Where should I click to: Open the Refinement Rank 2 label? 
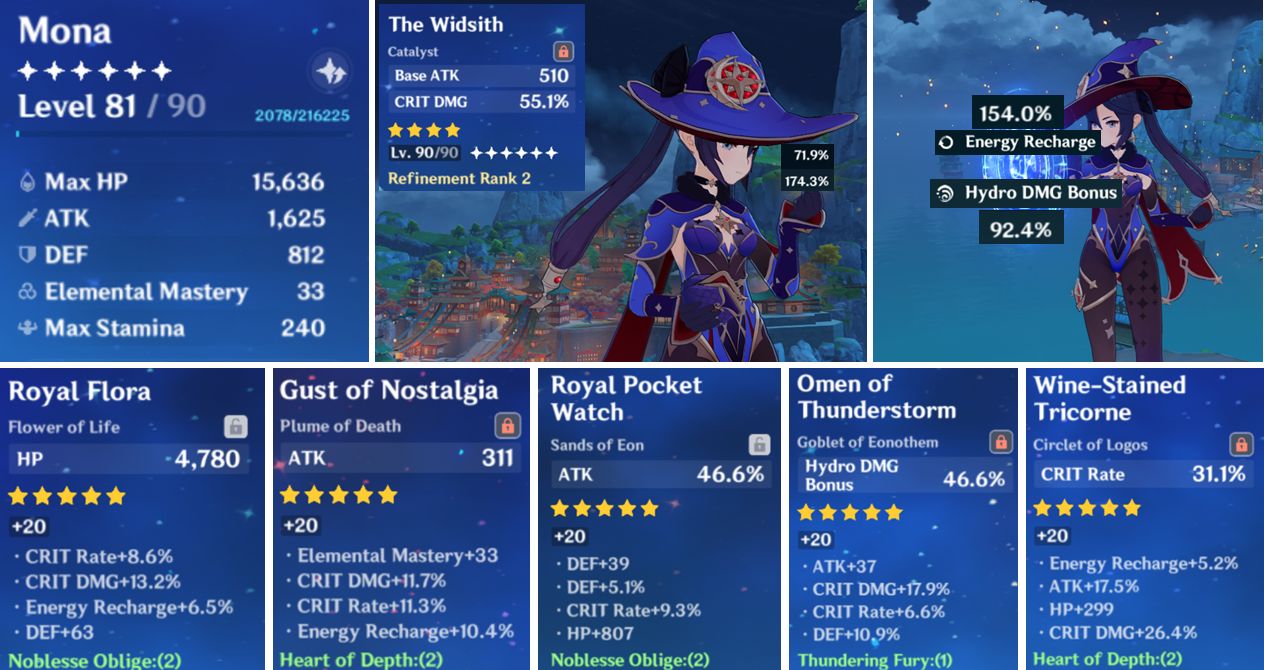[x=459, y=178]
